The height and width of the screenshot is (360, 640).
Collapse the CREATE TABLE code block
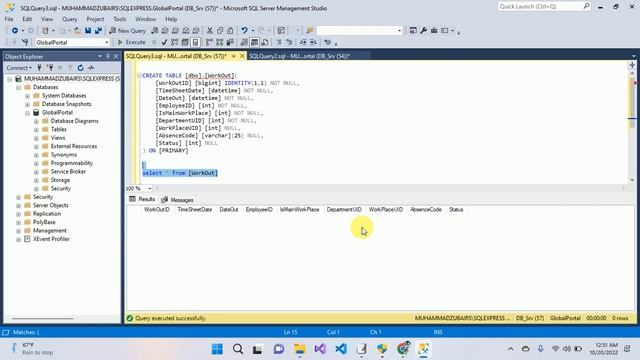point(139,76)
